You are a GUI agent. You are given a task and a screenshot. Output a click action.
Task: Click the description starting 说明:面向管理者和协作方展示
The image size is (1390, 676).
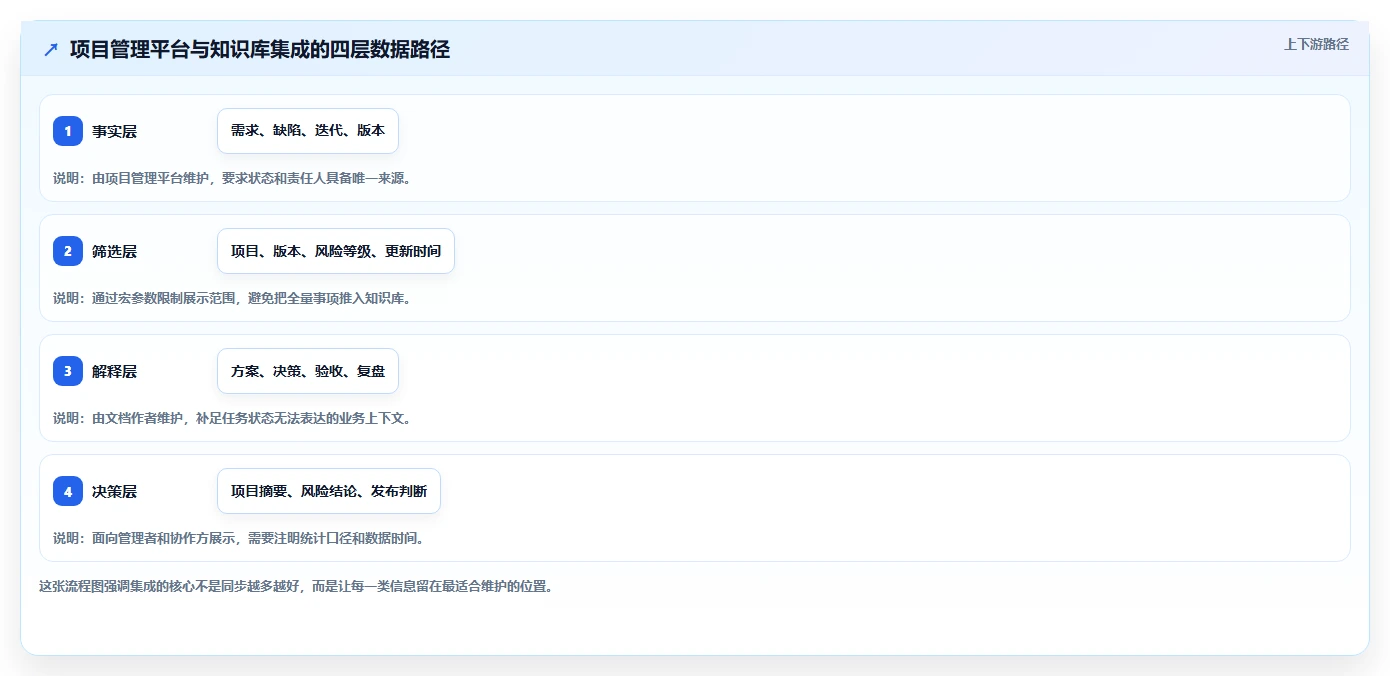coord(239,538)
